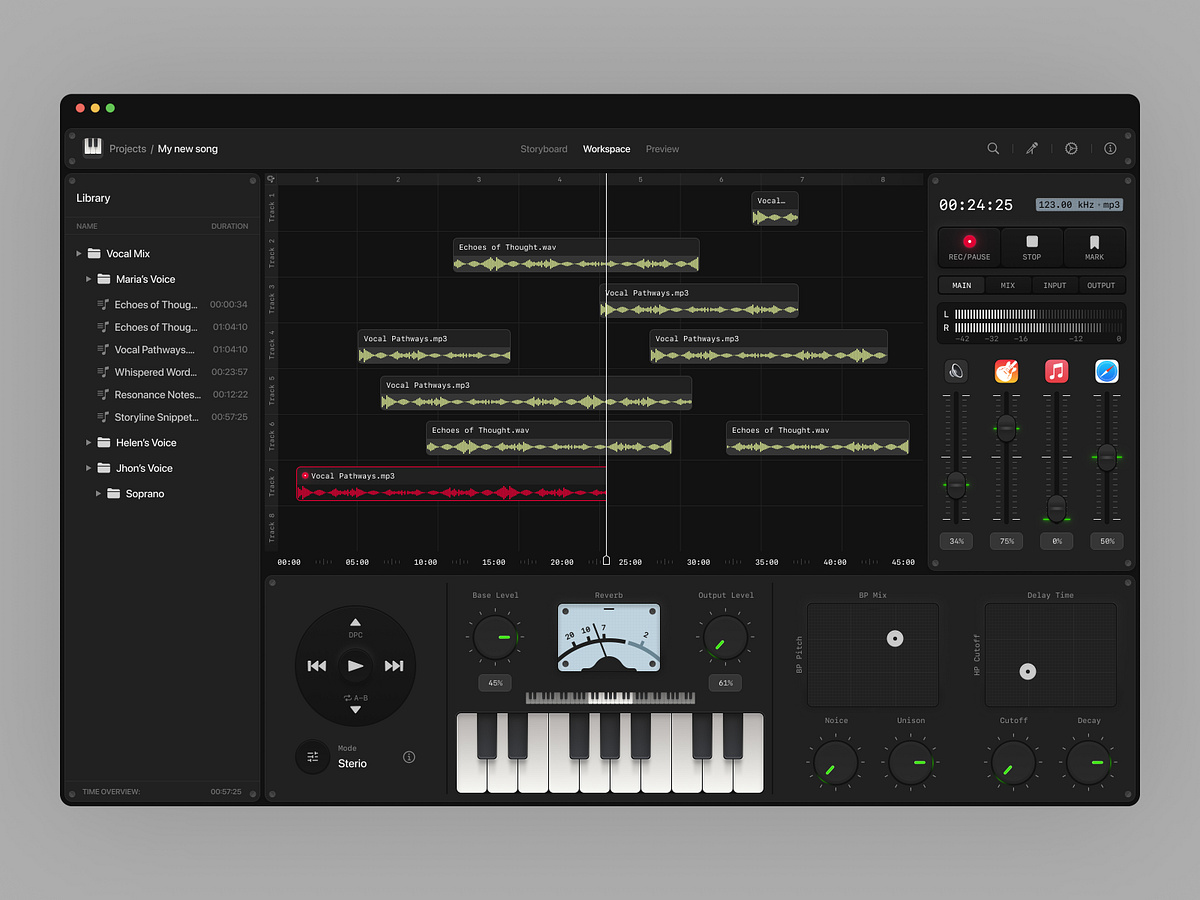The image size is (1200, 900).
Task: Open the search icon in the toolbar
Action: coord(993,148)
